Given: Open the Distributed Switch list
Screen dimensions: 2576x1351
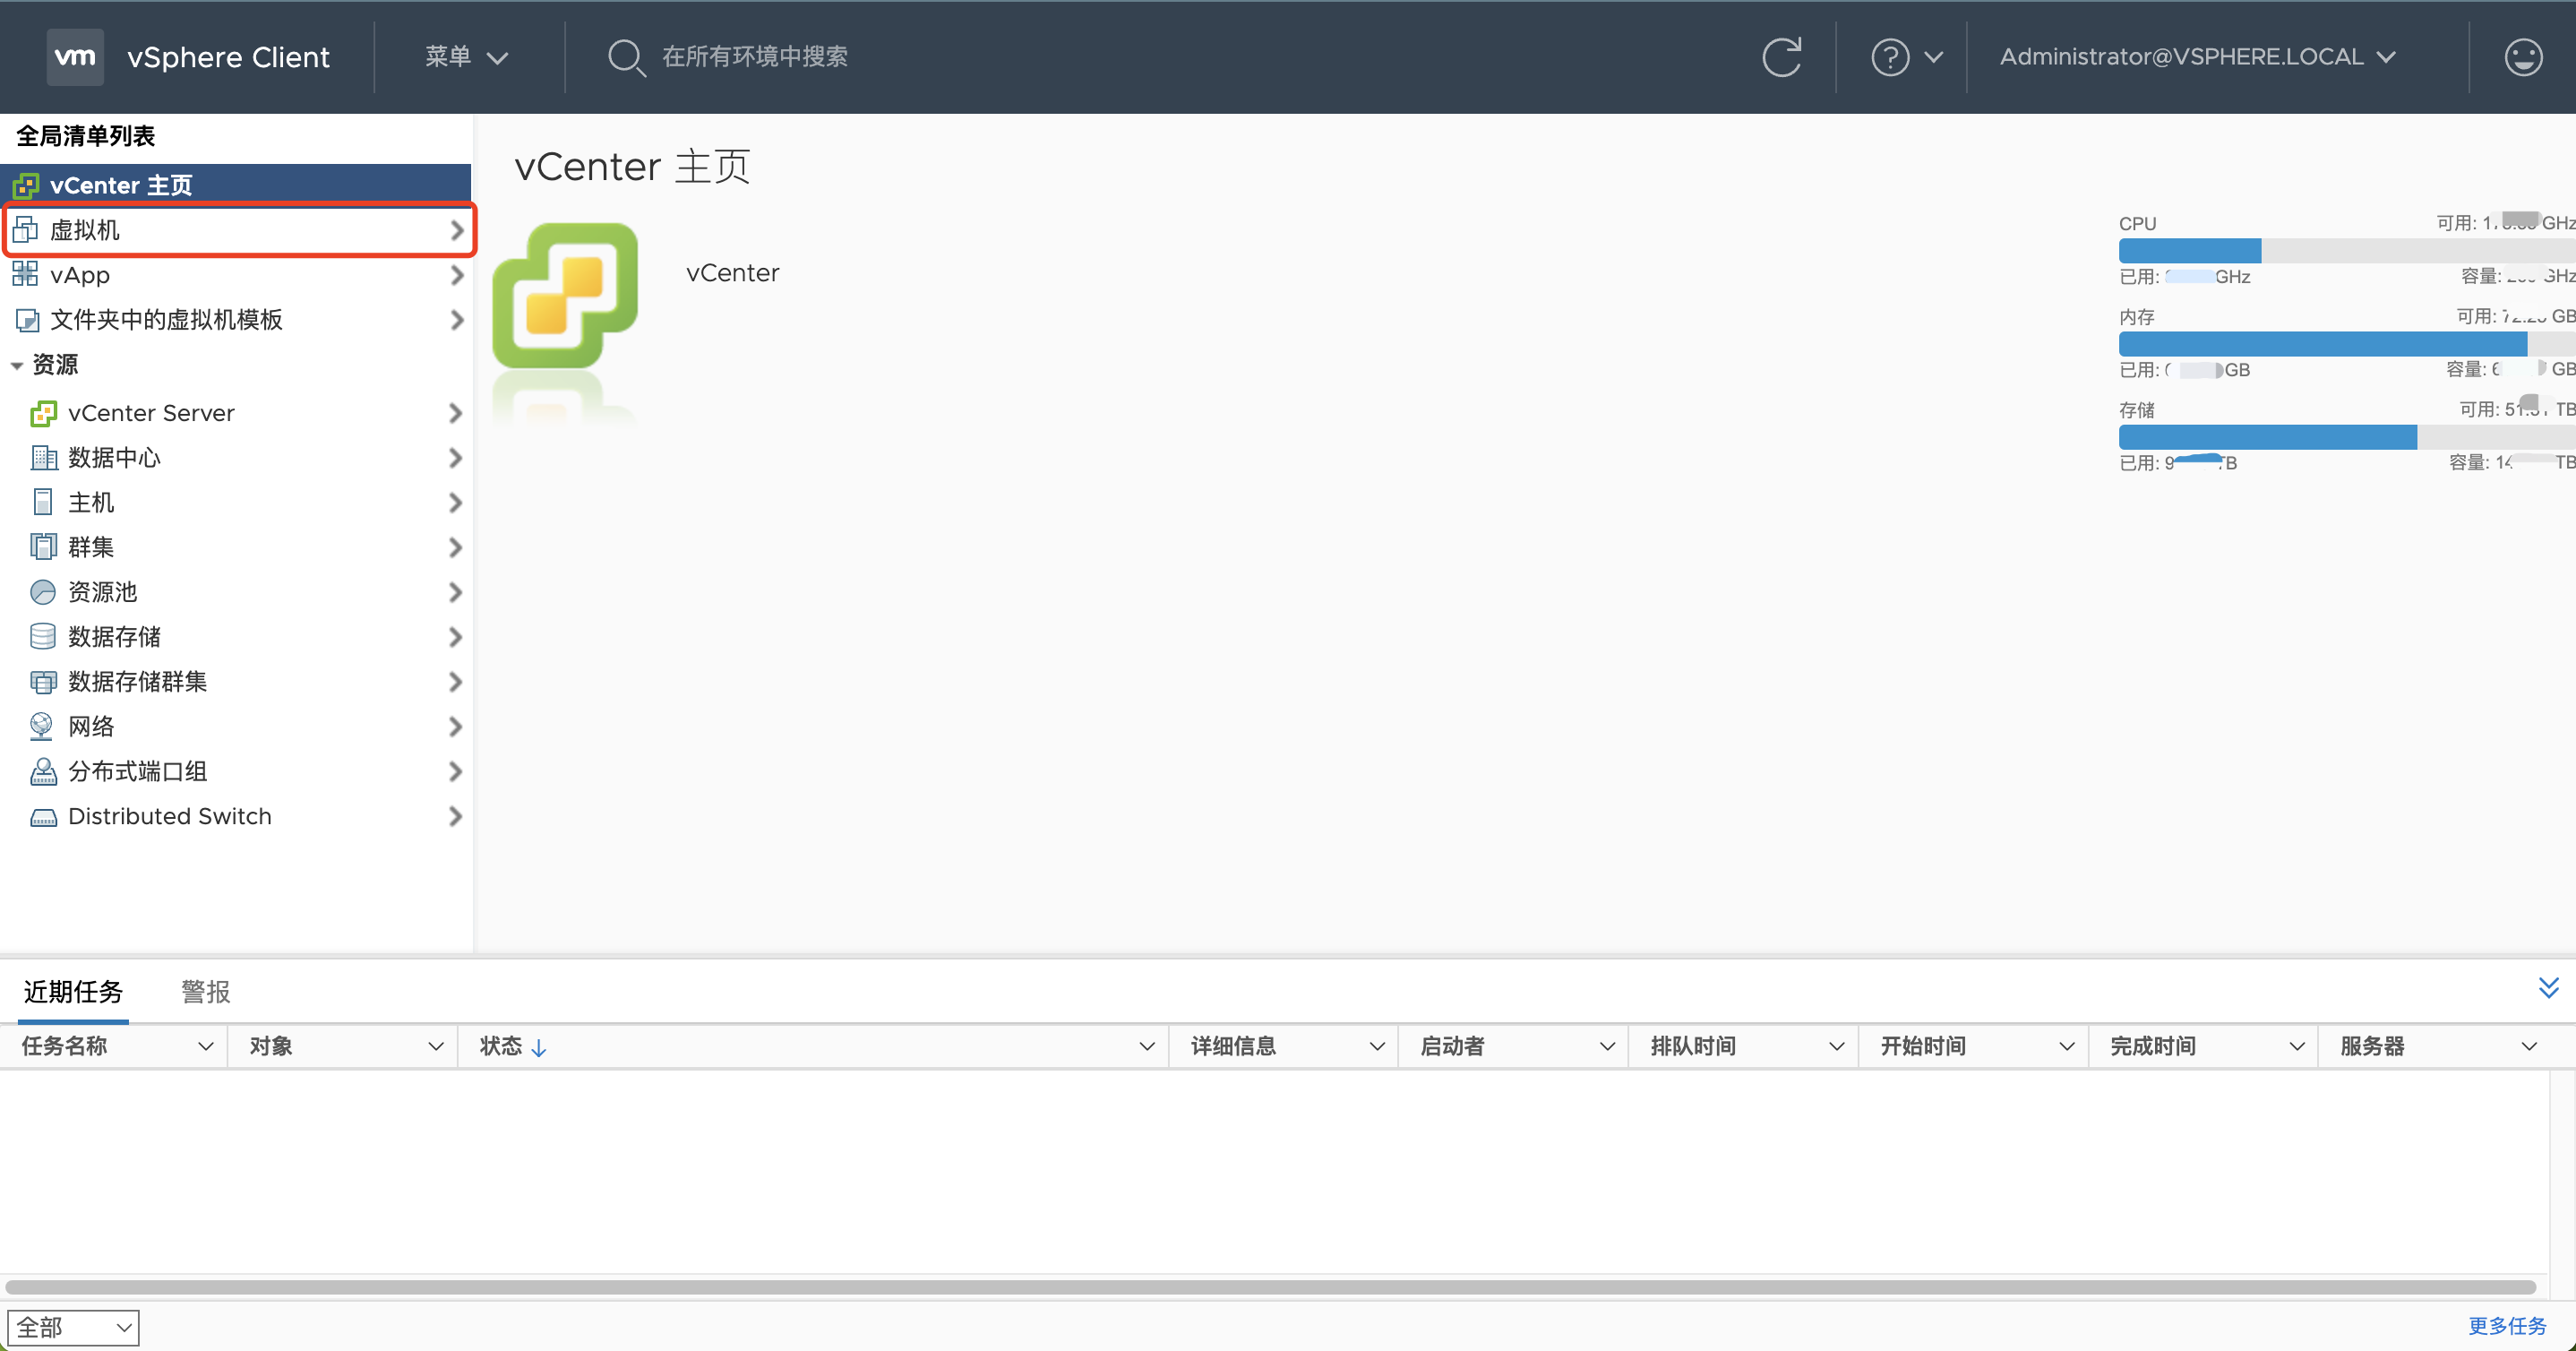Looking at the screenshot, I should click(236, 816).
